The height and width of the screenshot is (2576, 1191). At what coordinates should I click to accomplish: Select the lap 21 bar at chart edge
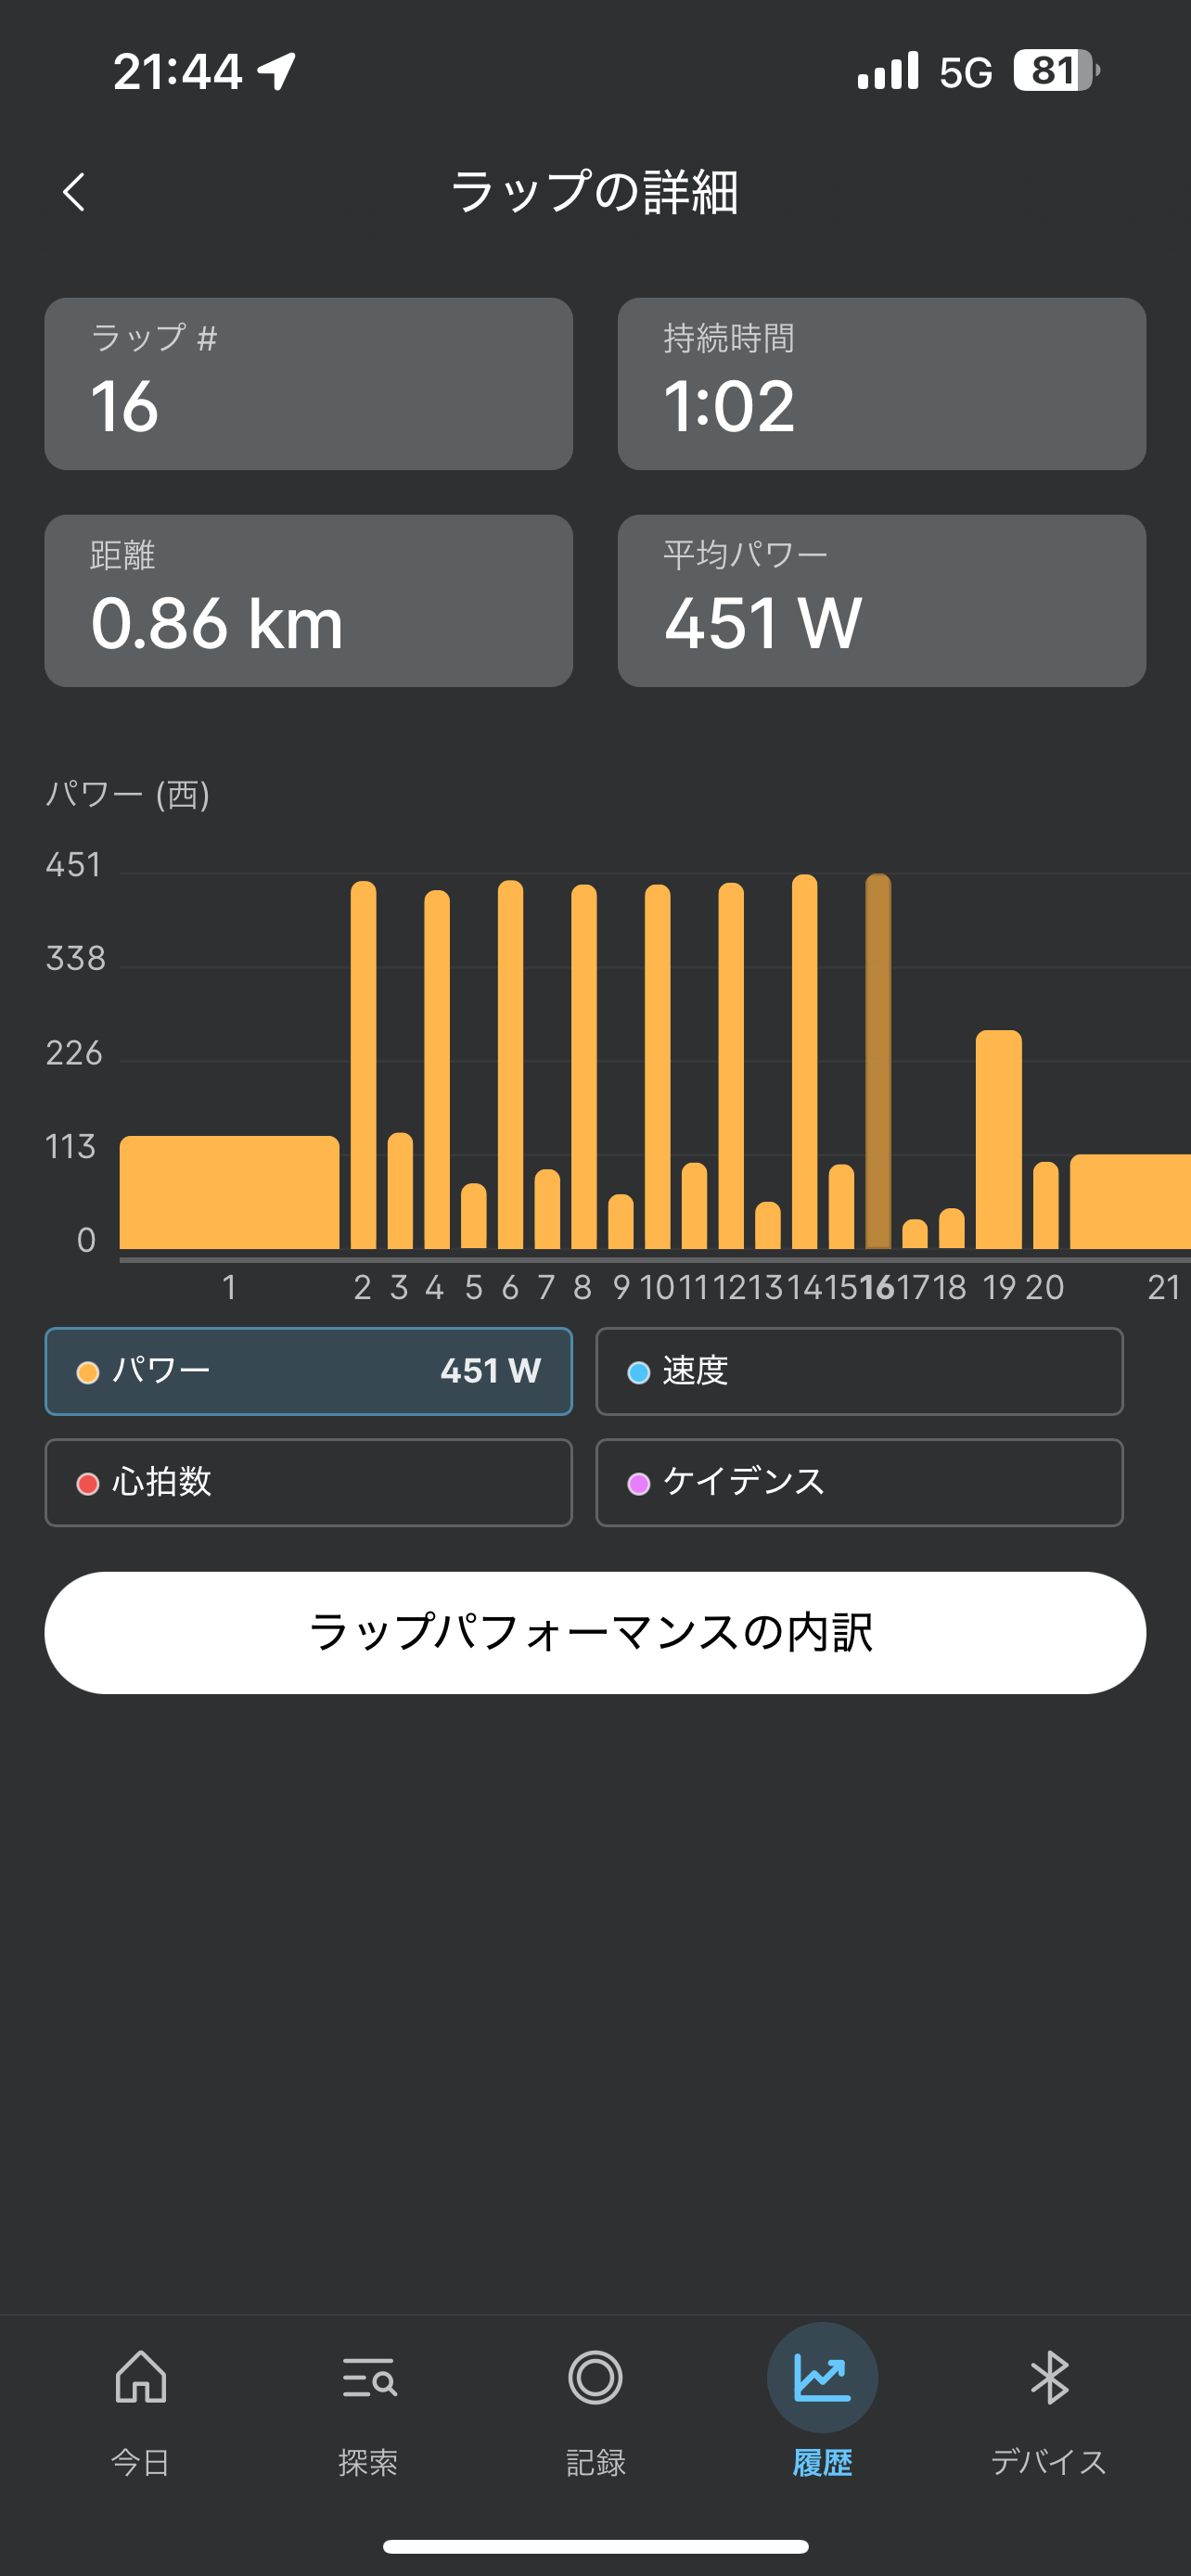tap(1130, 1201)
